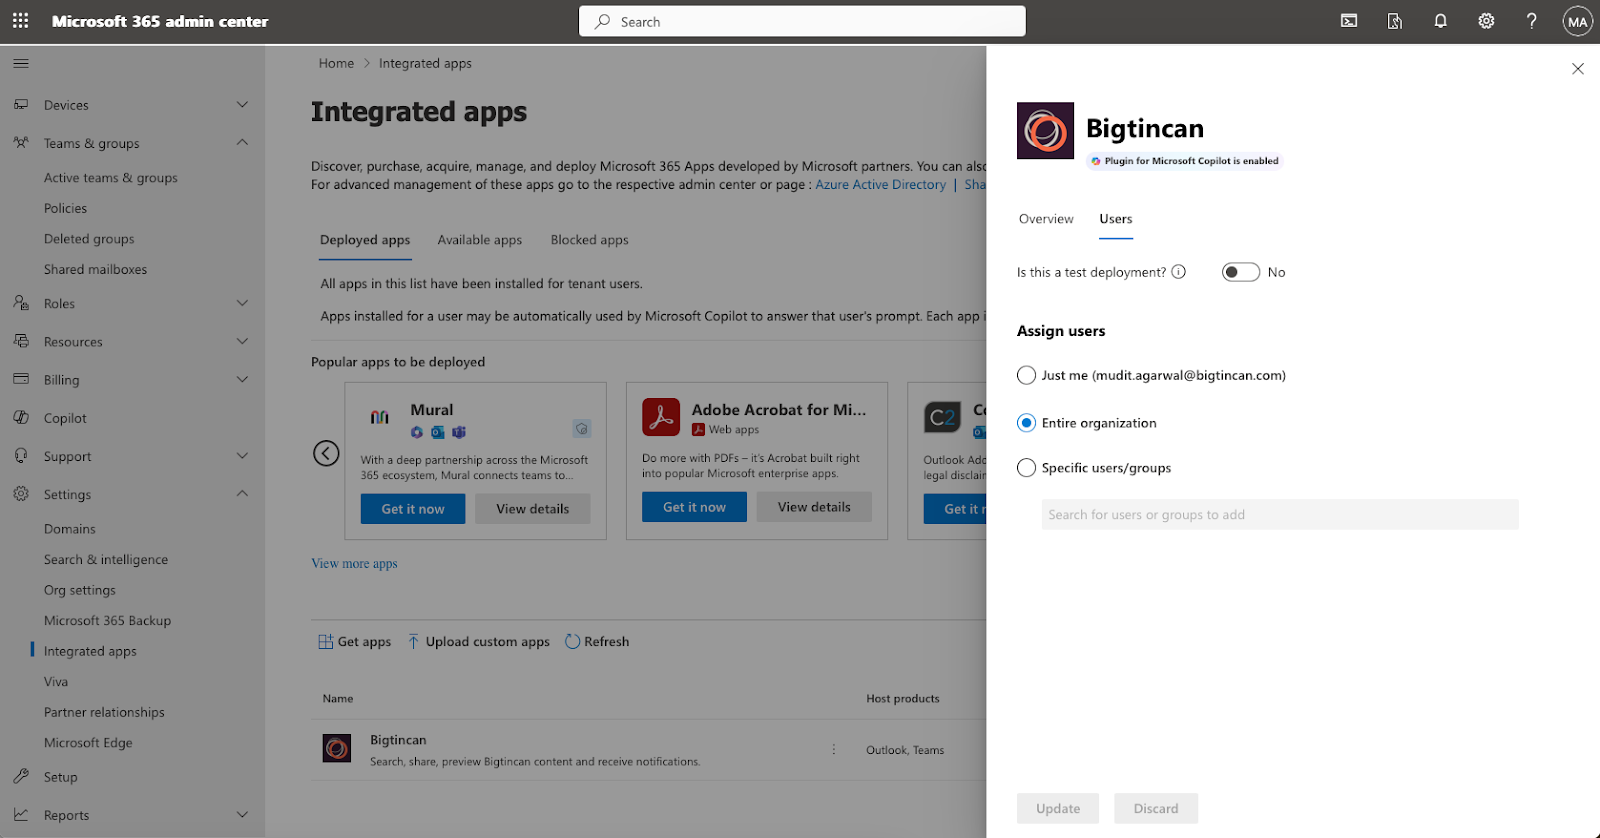
Task: Collapse navigation with the hamburger menu icon
Action: click(x=21, y=64)
